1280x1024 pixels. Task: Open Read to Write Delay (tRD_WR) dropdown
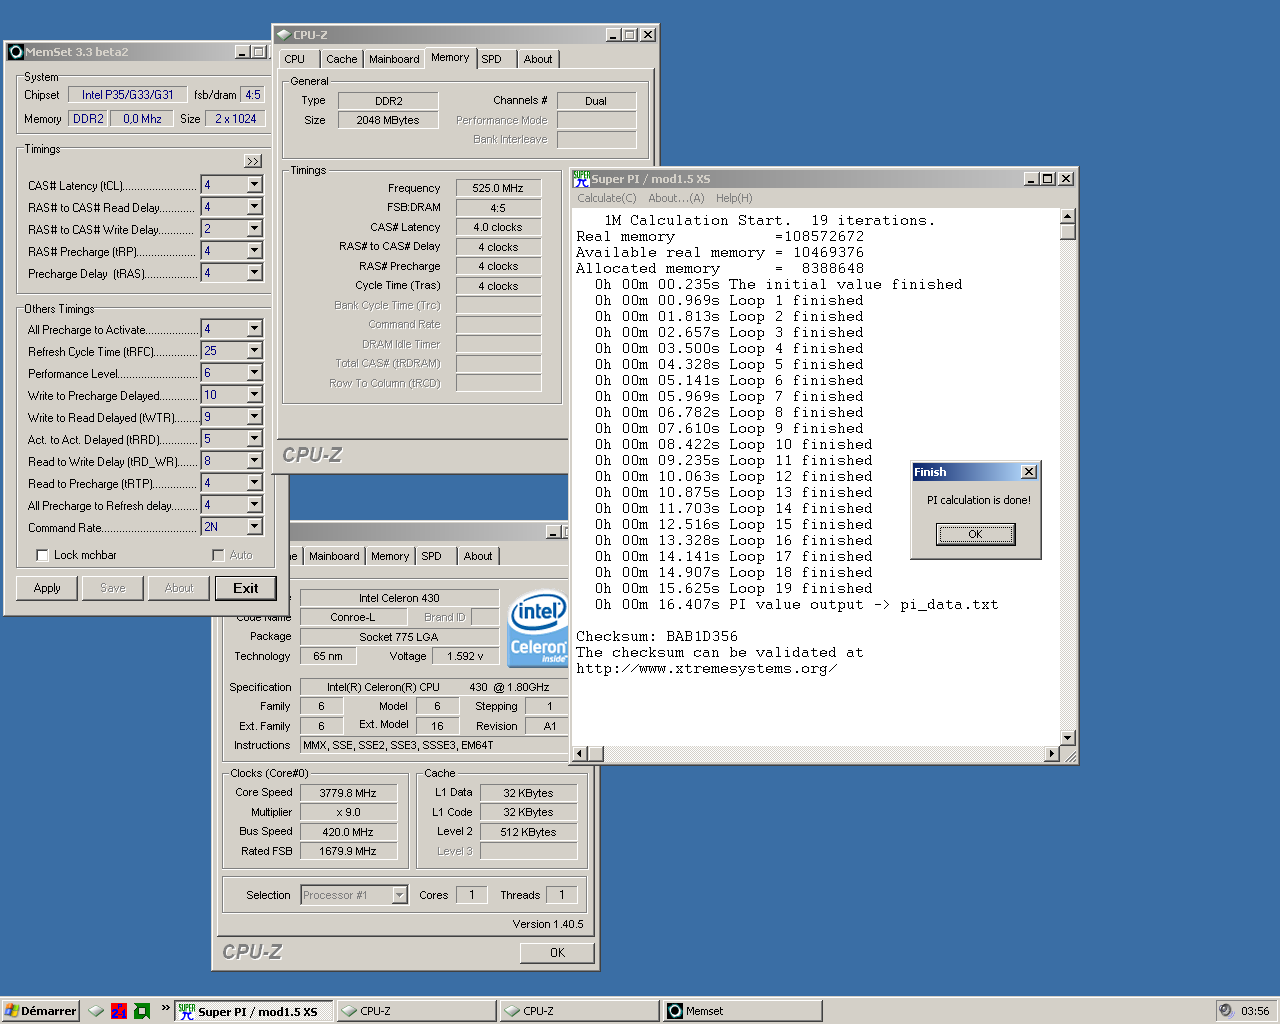coord(254,461)
